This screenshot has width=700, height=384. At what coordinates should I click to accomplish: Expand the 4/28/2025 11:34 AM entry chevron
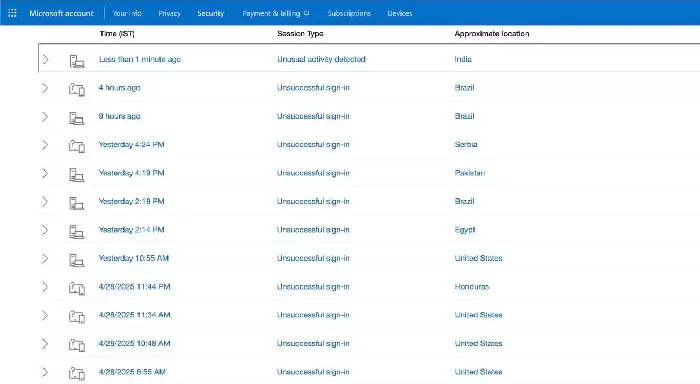point(45,315)
